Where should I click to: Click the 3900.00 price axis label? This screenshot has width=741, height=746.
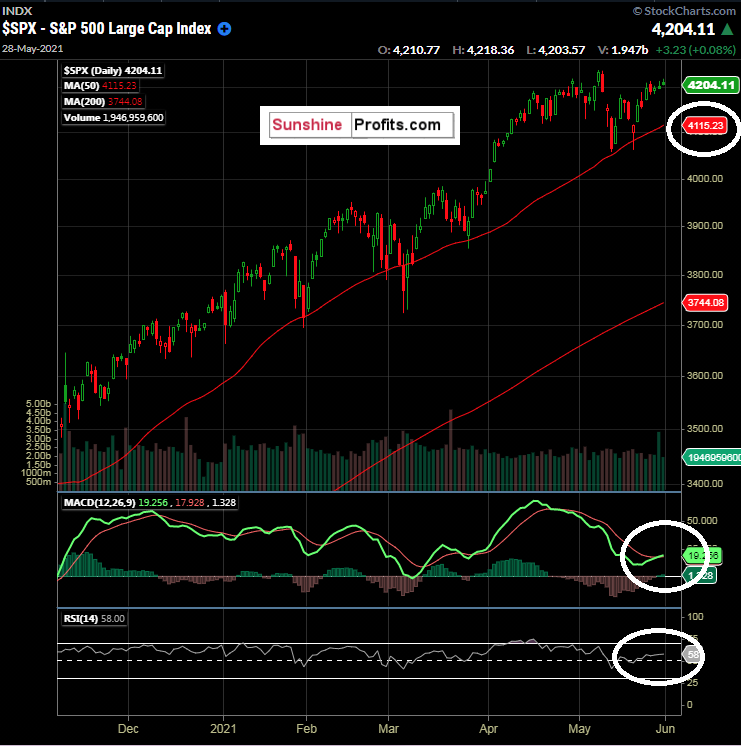pyautogui.click(x=705, y=226)
